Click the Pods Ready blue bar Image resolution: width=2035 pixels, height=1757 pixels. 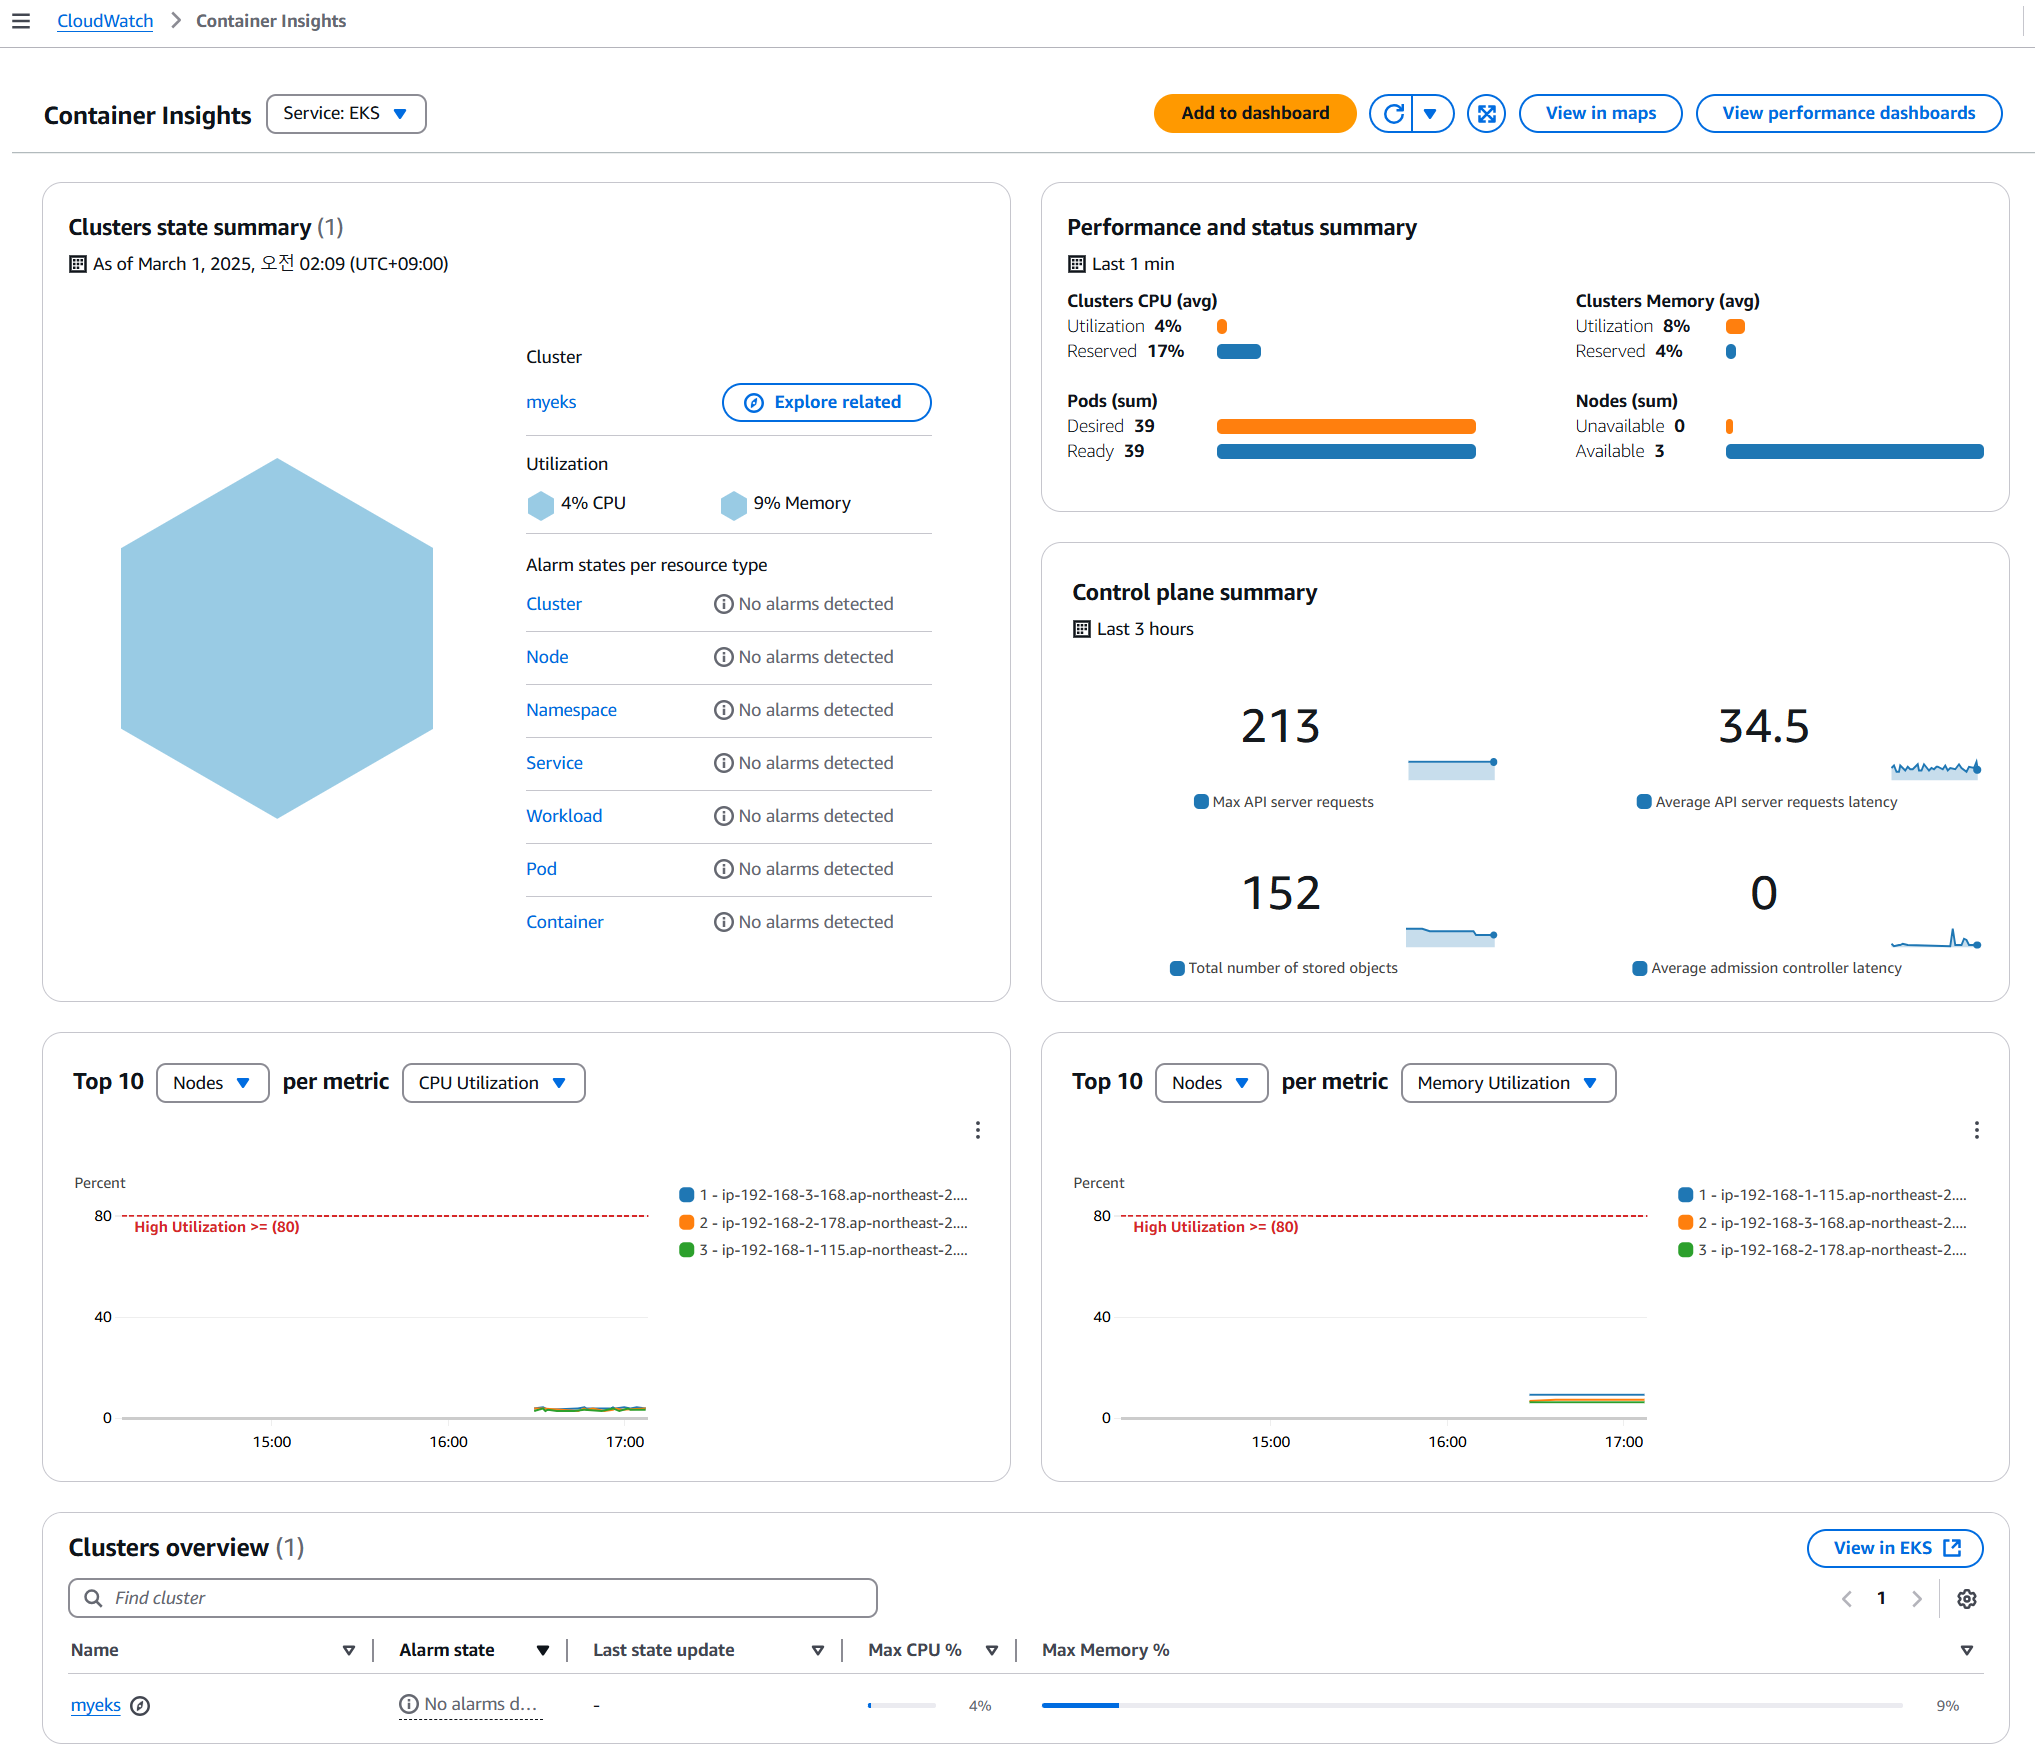(1346, 451)
